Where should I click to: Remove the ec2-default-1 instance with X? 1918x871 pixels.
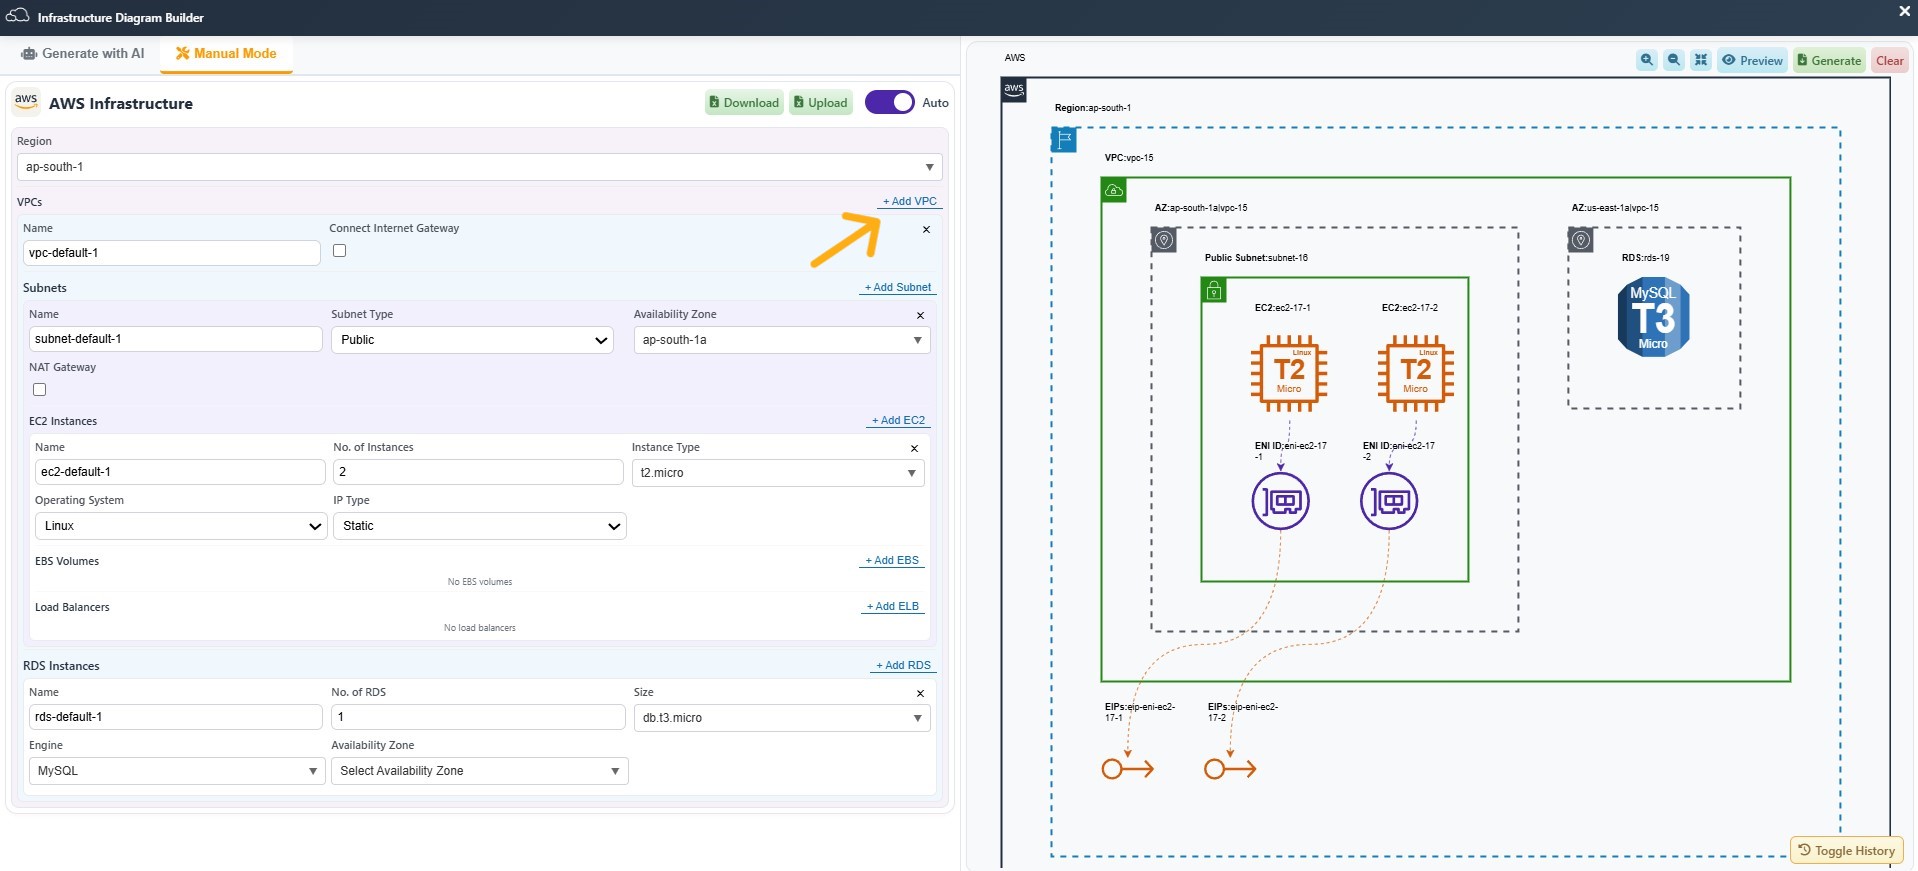[x=914, y=449]
